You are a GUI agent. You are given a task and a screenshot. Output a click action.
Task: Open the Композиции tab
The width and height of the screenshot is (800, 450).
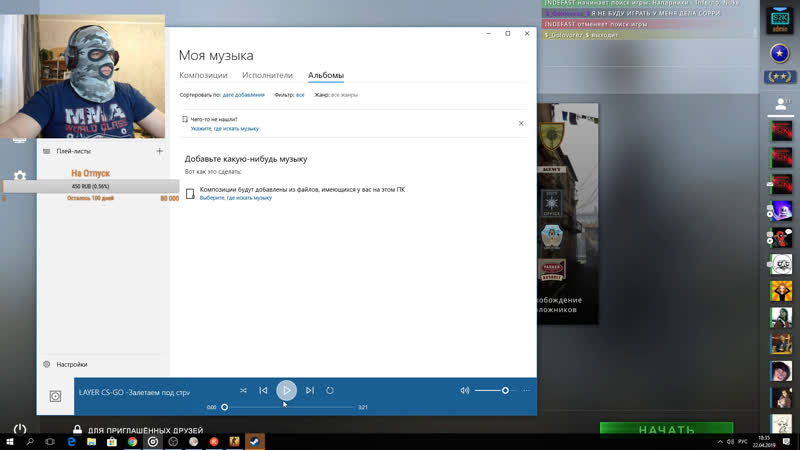click(x=203, y=75)
